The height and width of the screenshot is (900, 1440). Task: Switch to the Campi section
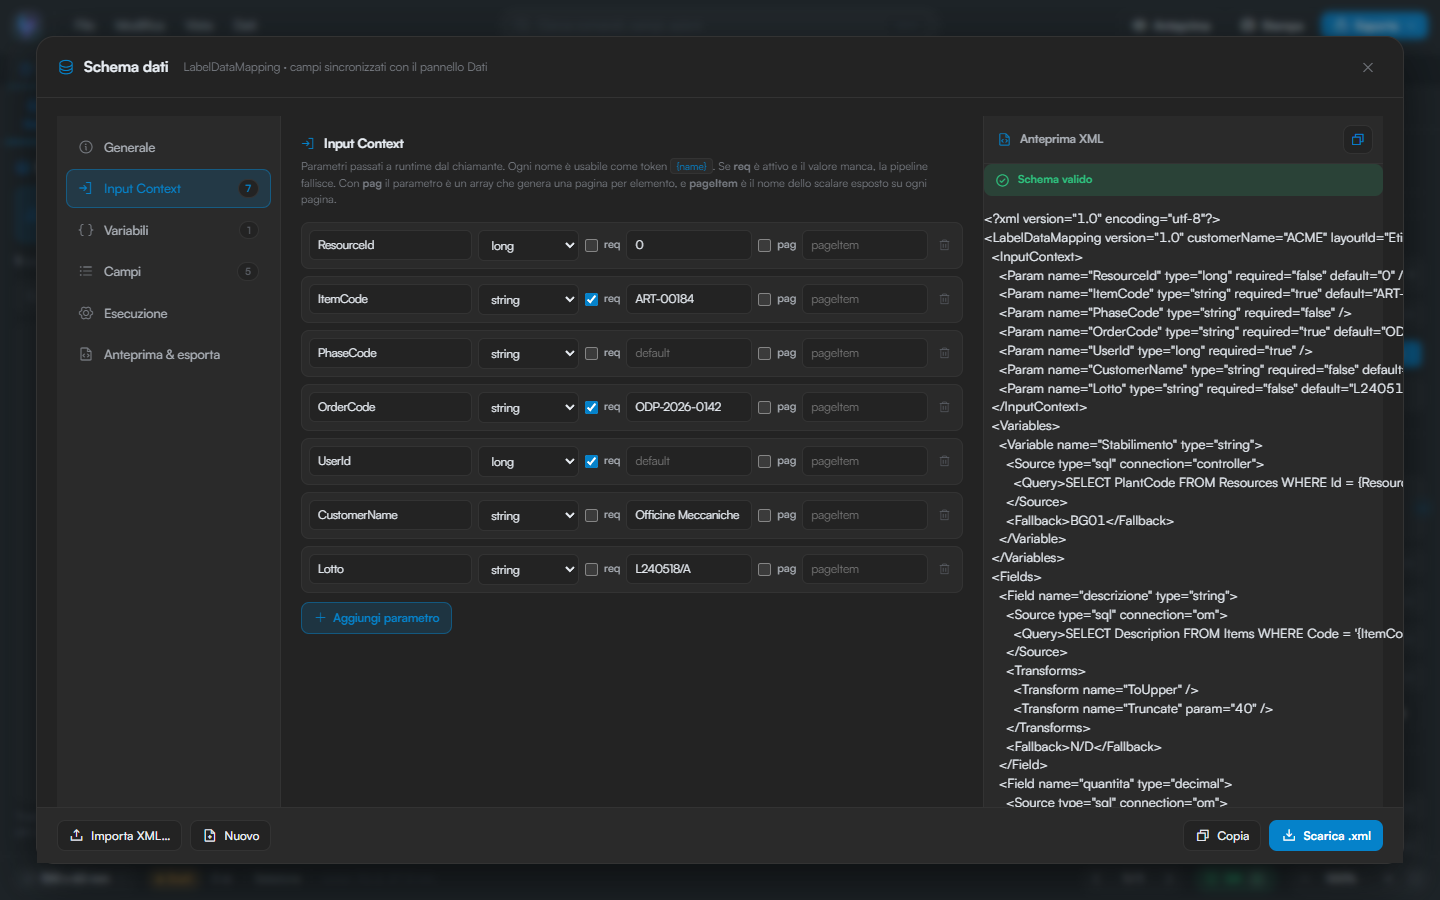pos(168,271)
